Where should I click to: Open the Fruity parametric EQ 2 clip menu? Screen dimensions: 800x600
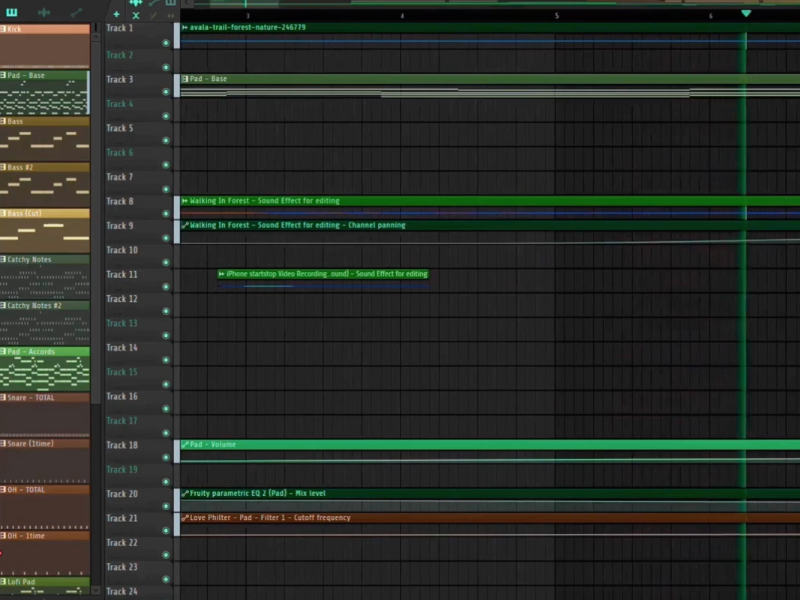point(185,493)
